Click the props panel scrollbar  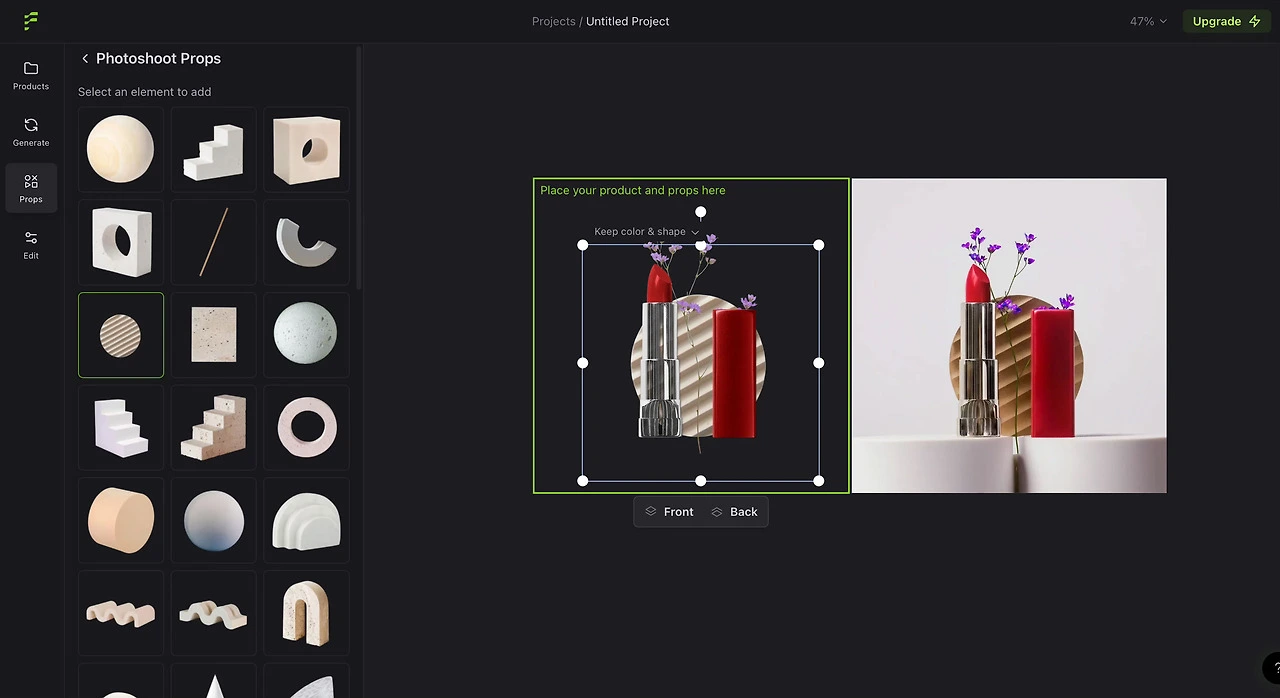pyautogui.click(x=358, y=170)
